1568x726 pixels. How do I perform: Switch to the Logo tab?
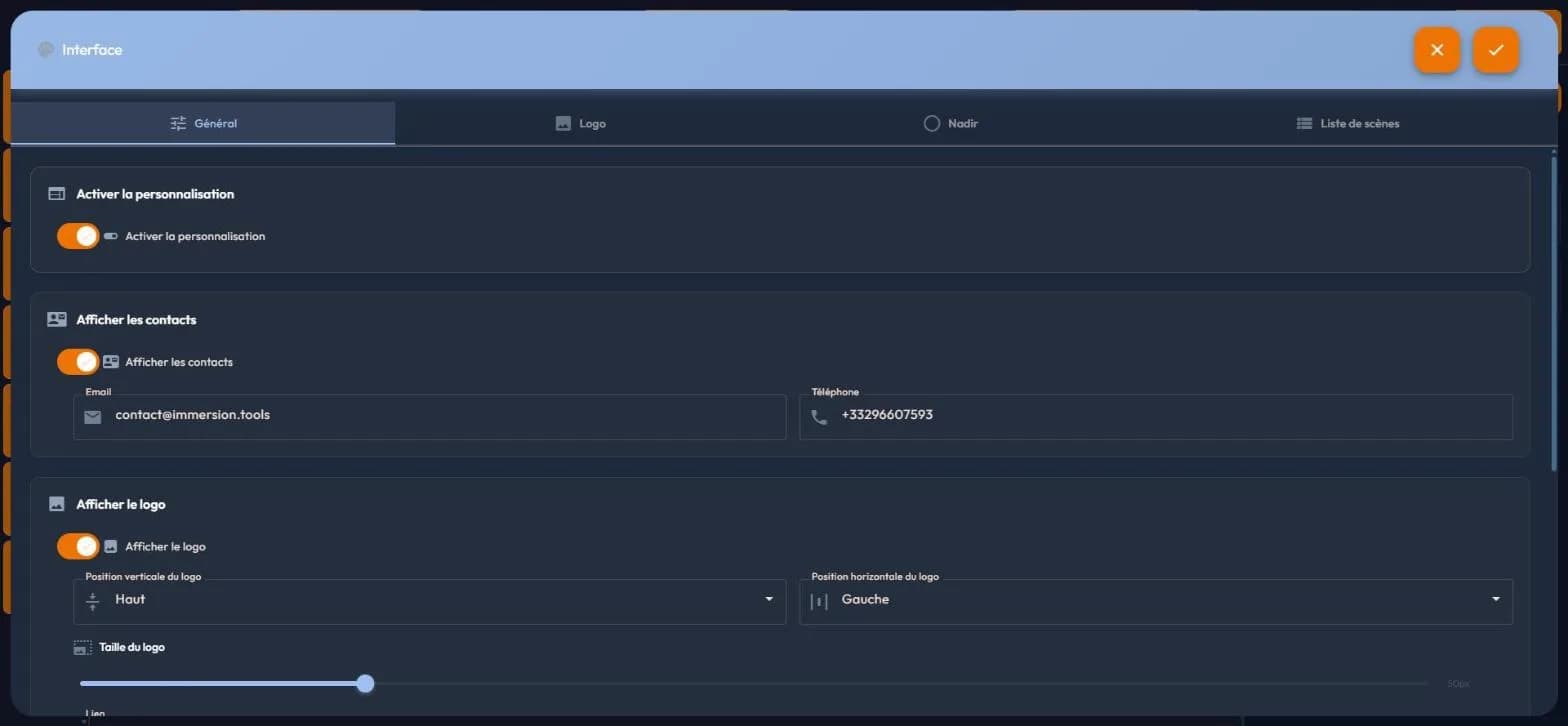pos(581,123)
